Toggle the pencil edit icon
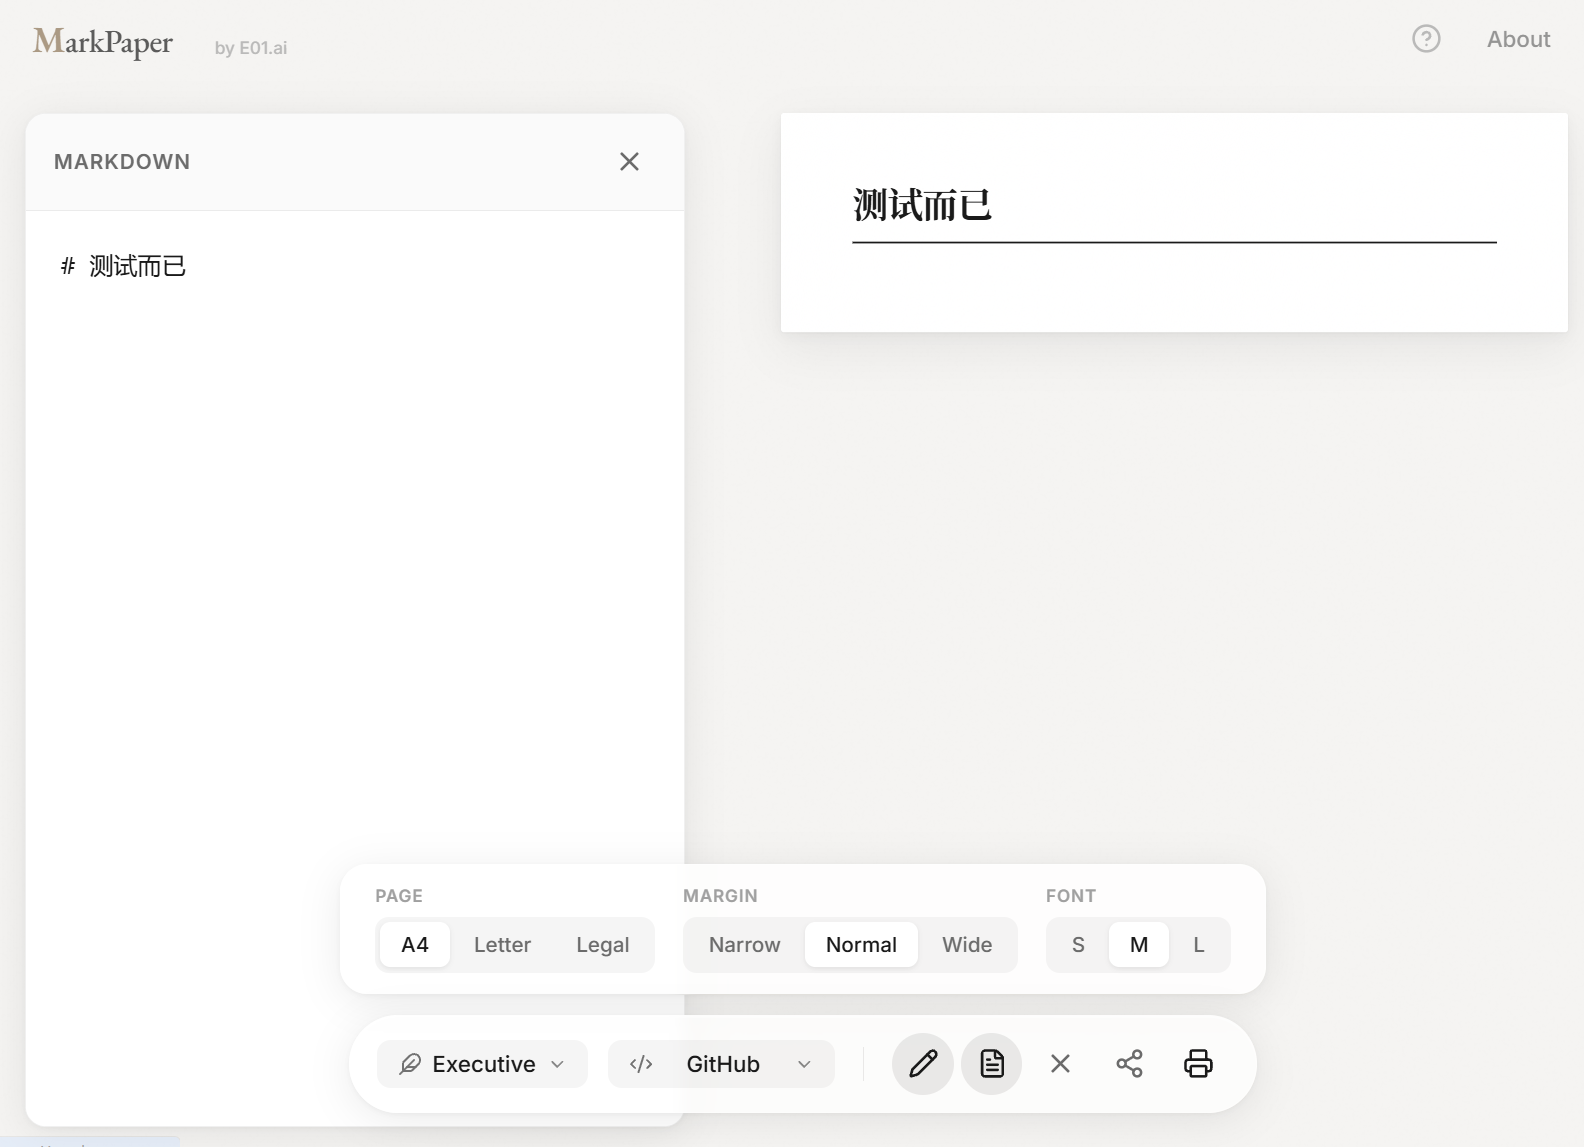The width and height of the screenshot is (1584, 1147). click(x=922, y=1064)
